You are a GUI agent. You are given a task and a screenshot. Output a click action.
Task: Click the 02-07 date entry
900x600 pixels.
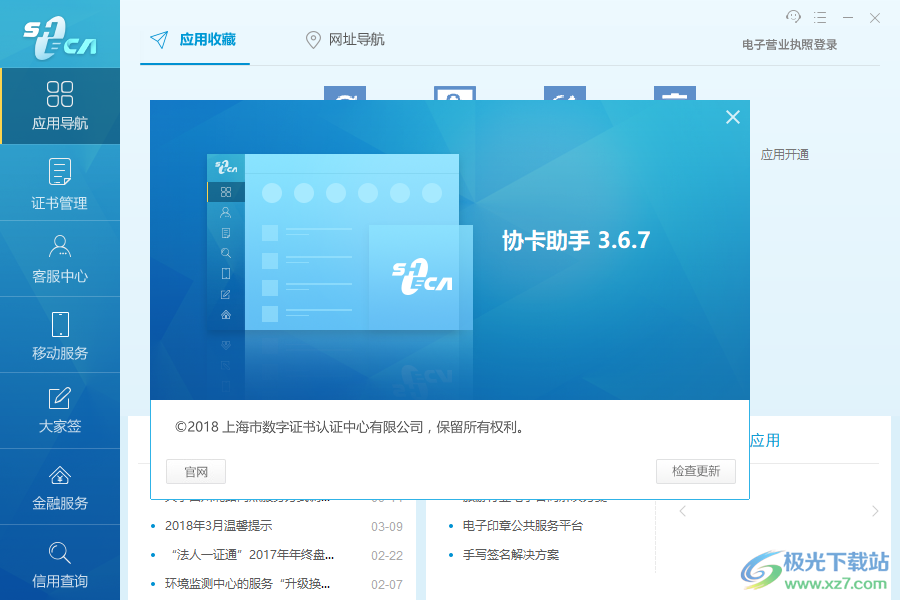387,584
